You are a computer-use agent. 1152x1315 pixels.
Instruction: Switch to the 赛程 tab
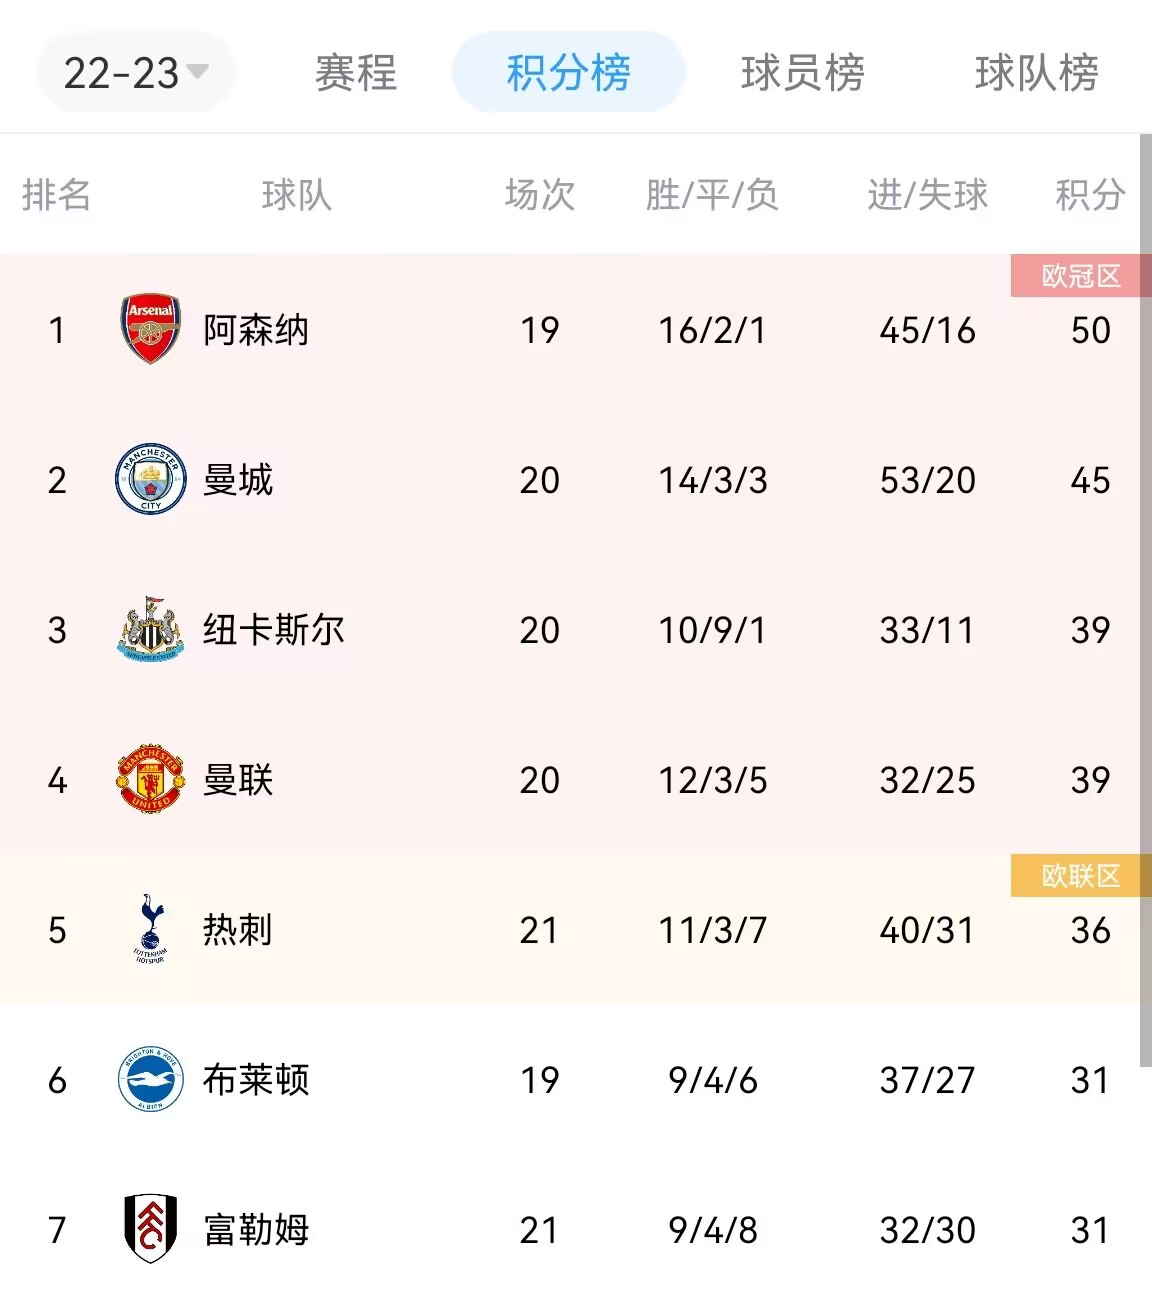[356, 73]
